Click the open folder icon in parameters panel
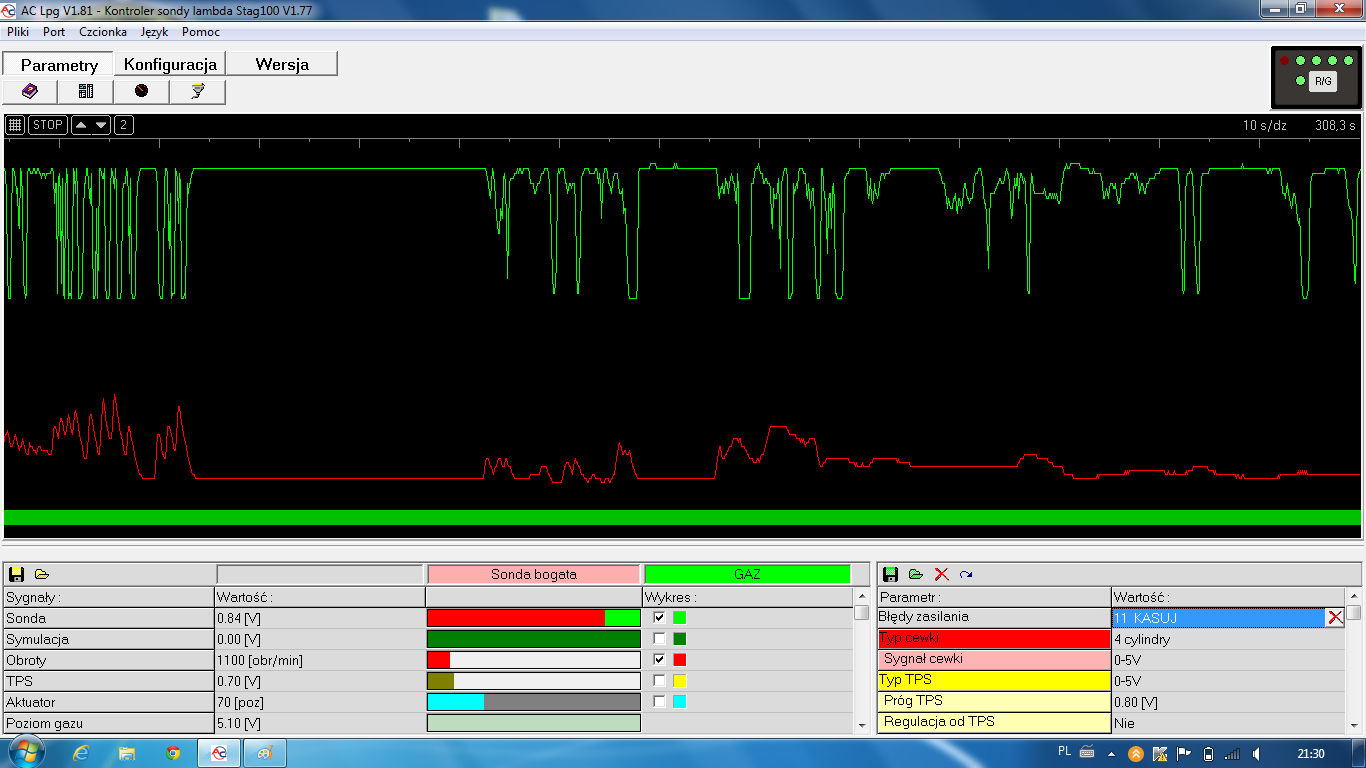 (915, 574)
